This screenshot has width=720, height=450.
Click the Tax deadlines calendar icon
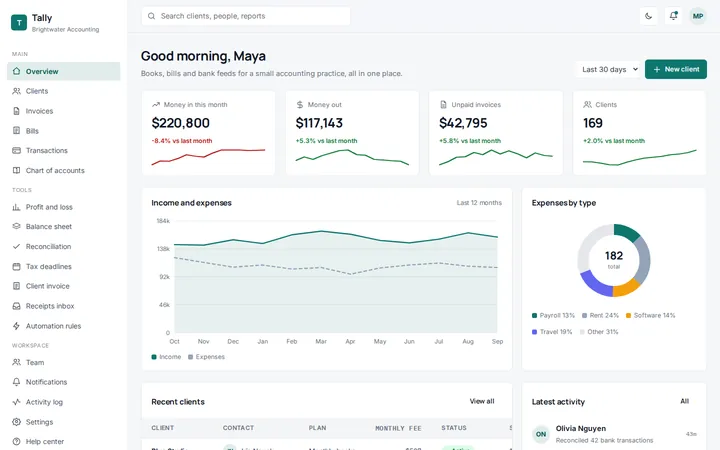(x=17, y=266)
